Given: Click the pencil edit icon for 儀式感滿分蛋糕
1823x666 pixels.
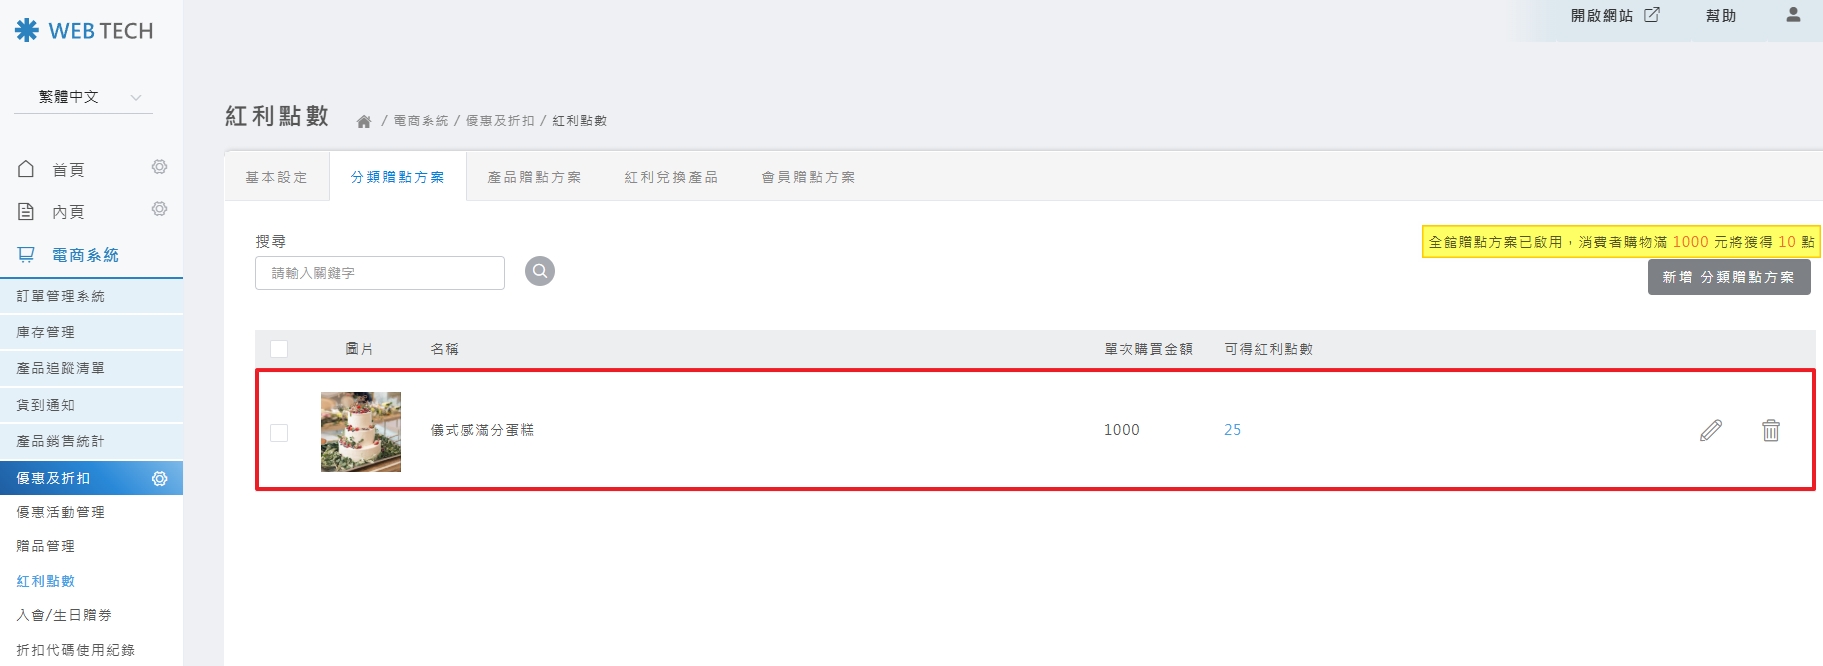Looking at the screenshot, I should (1711, 430).
